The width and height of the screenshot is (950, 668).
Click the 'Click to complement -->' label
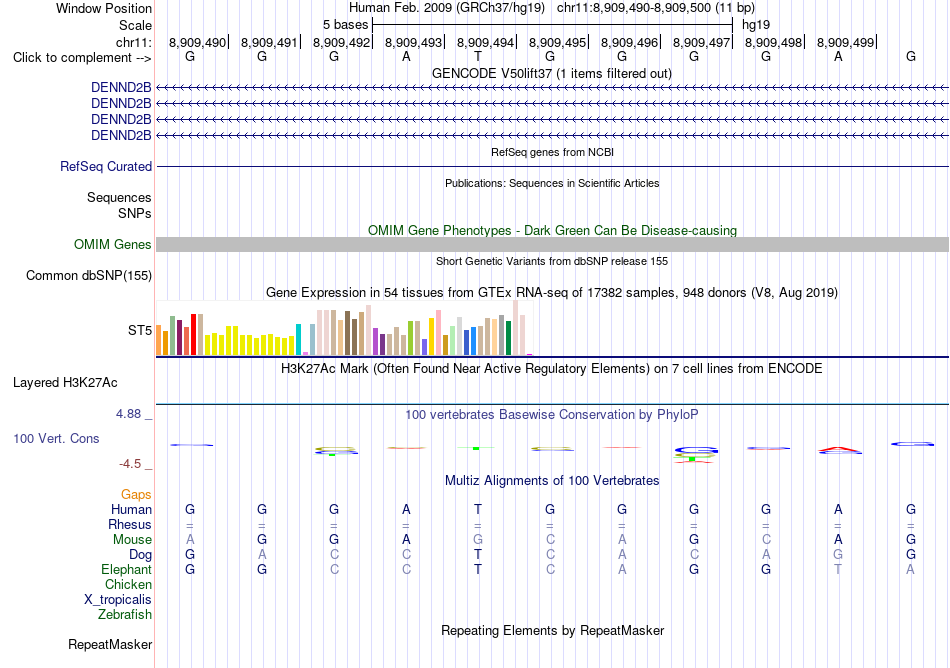click(82, 58)
